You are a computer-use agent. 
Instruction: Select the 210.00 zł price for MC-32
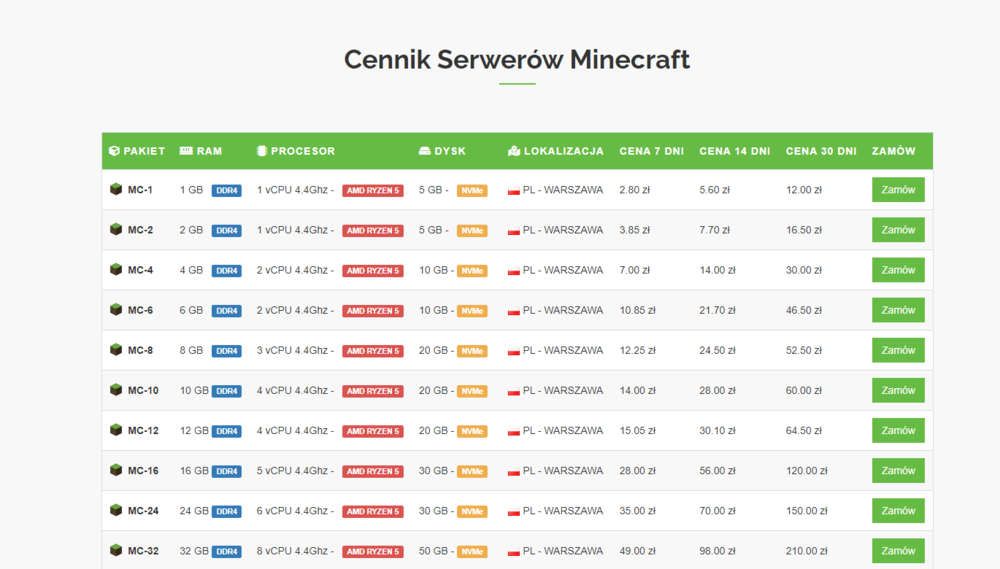(x=807, y=551)
